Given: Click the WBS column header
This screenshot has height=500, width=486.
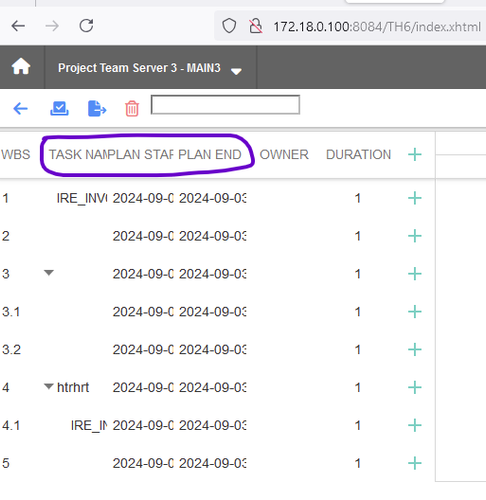Looking at the screenshot, I should pyautogui.click(x=16, y=155).
